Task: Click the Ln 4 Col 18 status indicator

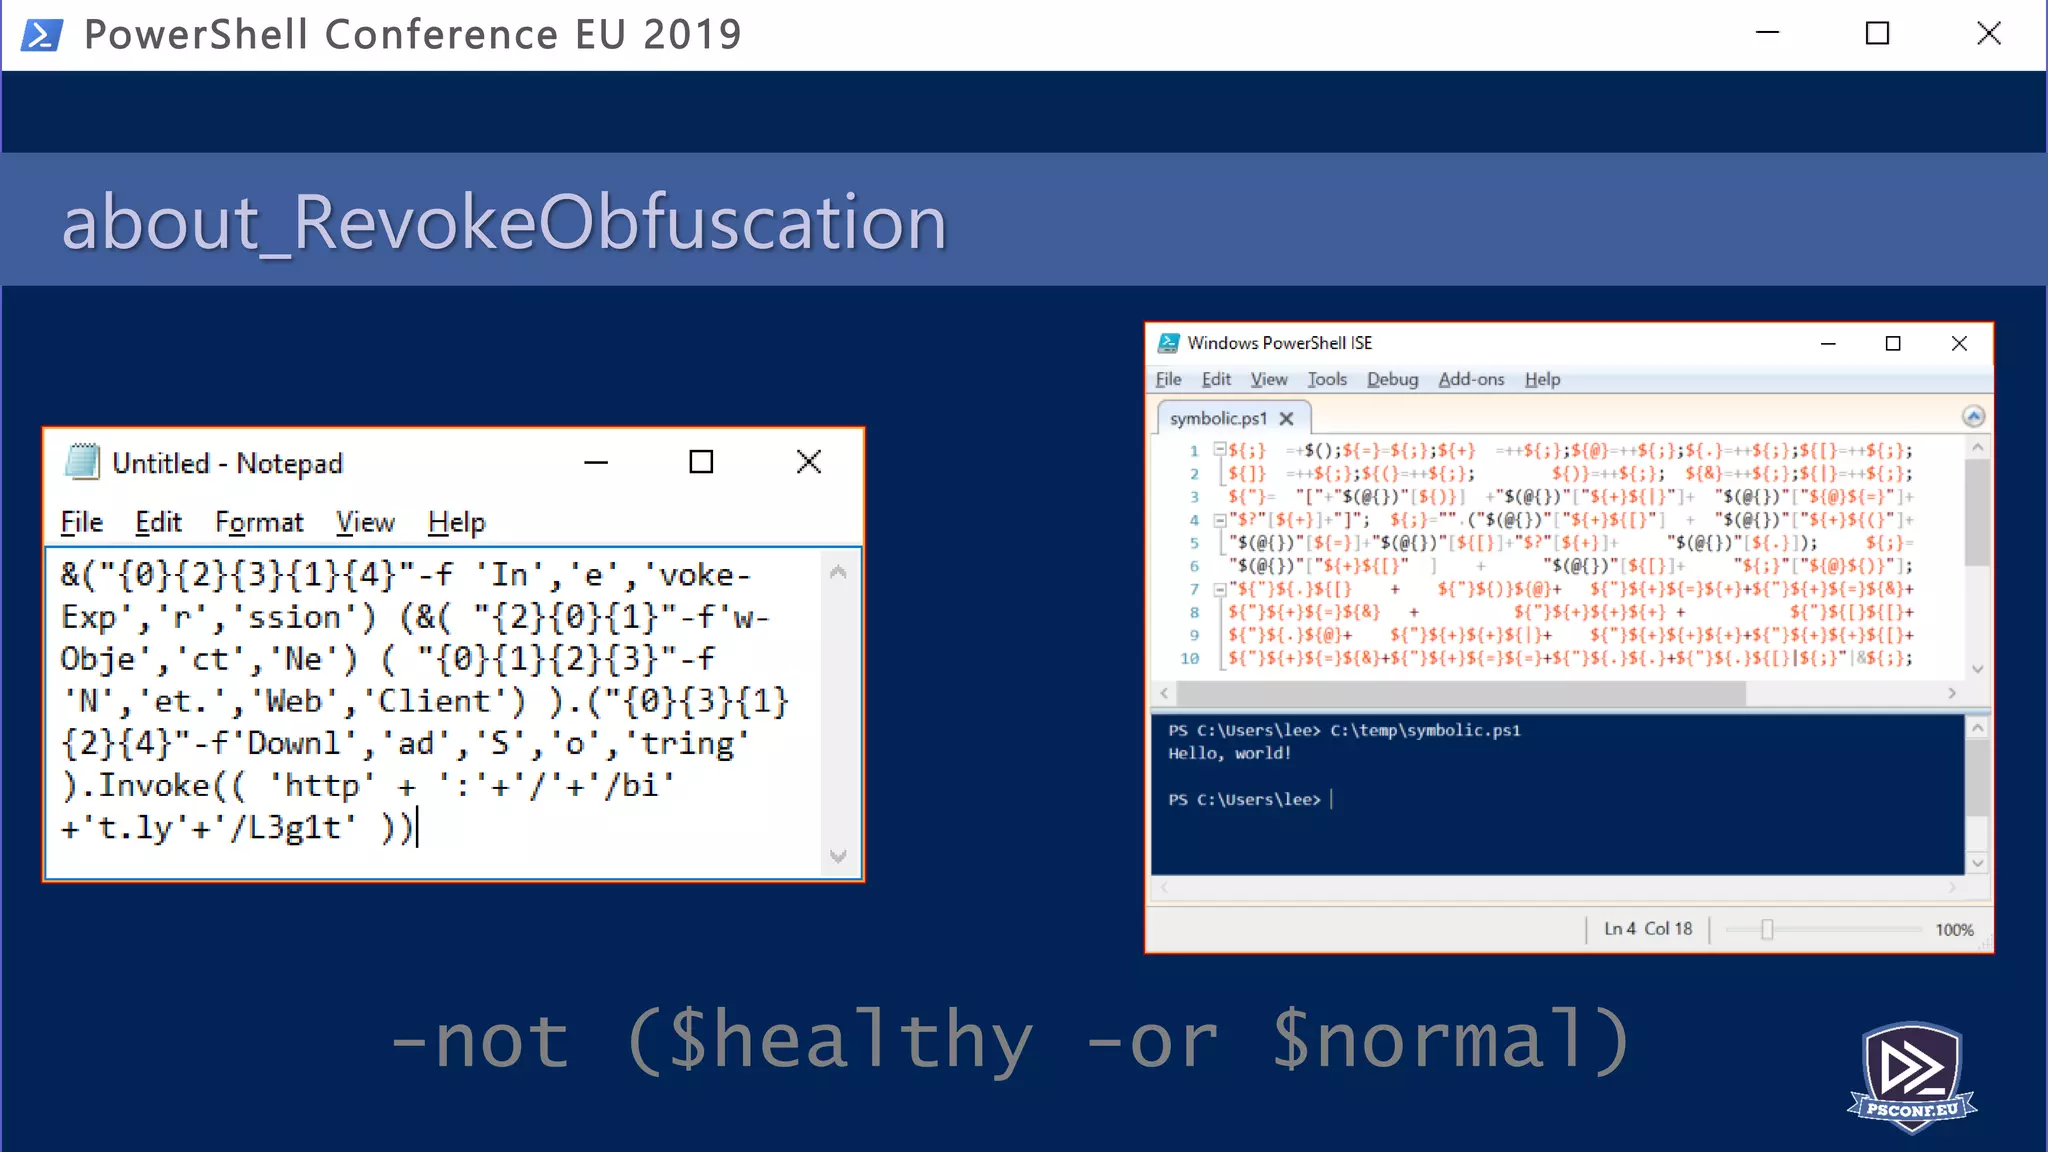Action: (x=1648, y=928)
